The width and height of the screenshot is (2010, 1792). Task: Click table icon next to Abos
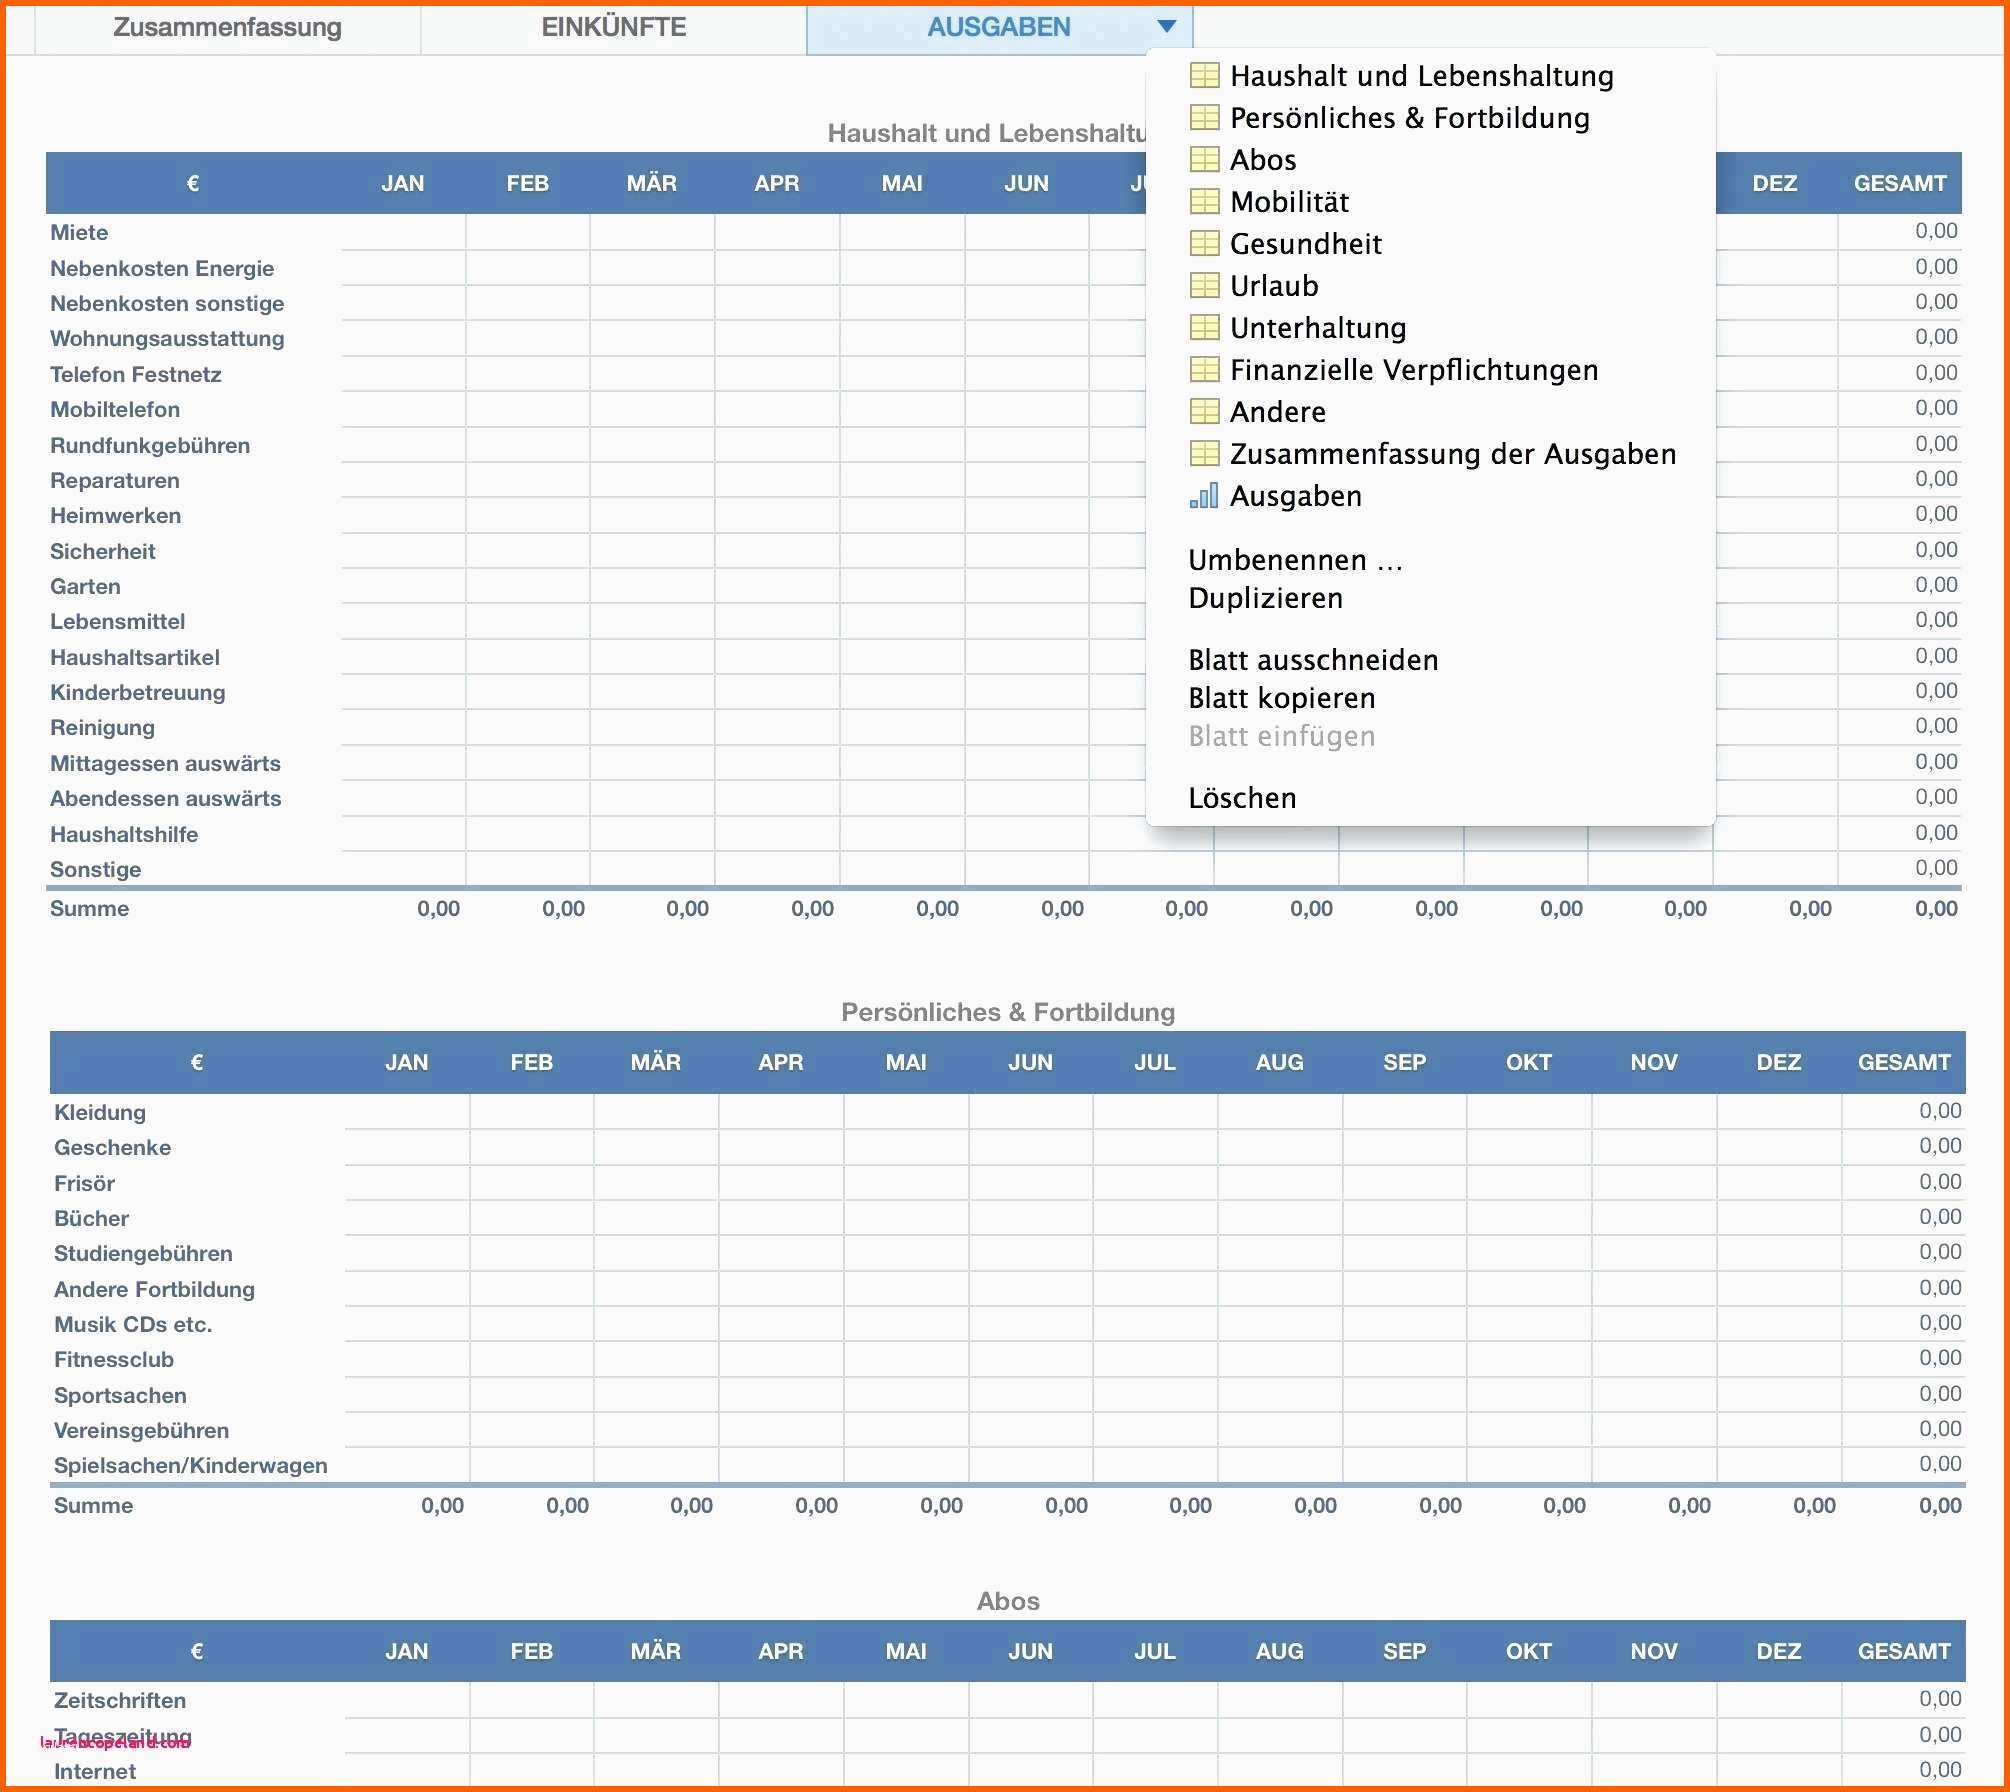[x=1204, y=160]
